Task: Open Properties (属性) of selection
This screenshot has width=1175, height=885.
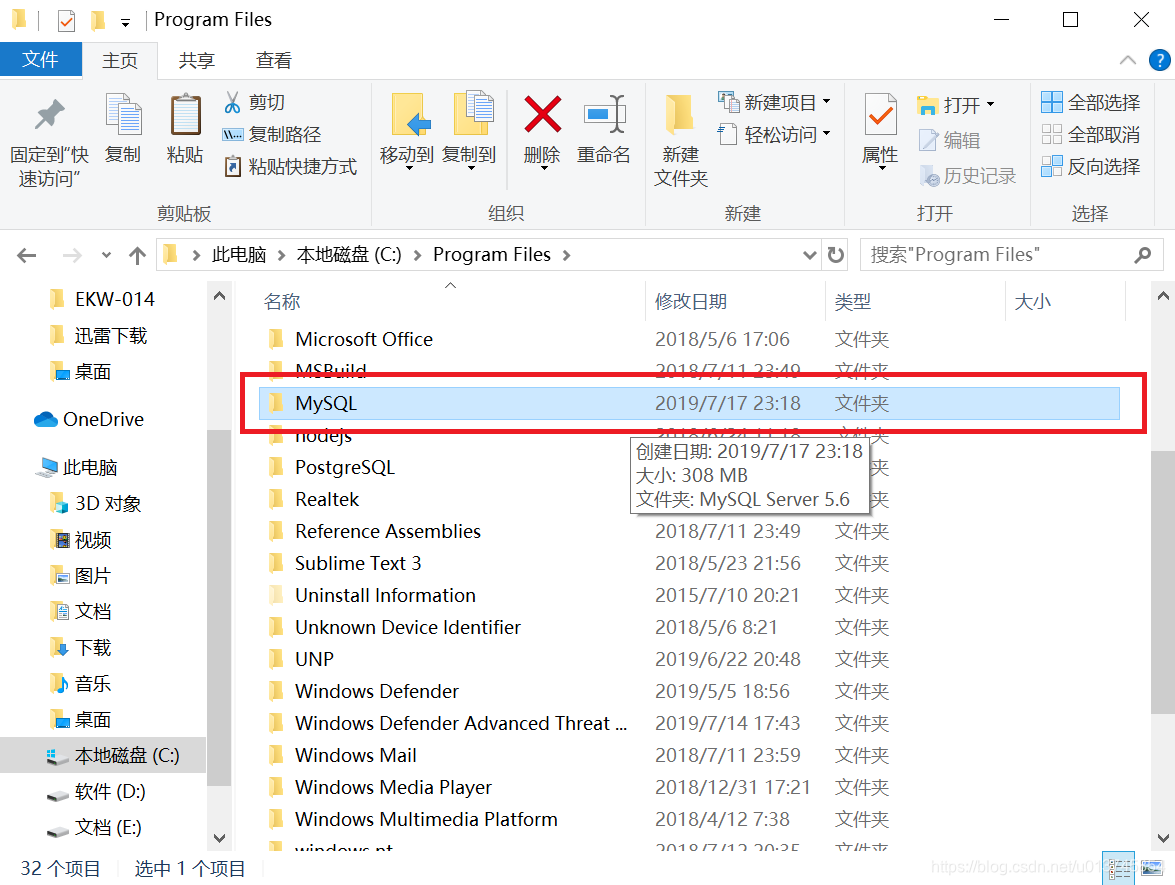Action: 880,132
